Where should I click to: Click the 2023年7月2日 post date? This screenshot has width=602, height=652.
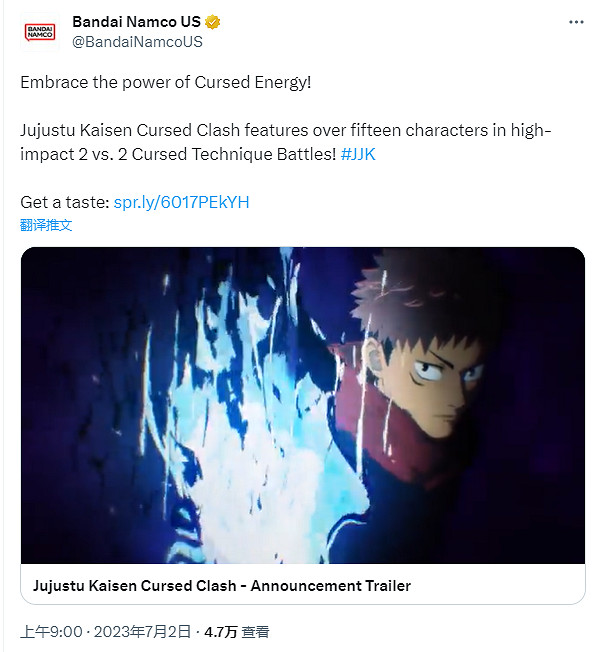143,632
